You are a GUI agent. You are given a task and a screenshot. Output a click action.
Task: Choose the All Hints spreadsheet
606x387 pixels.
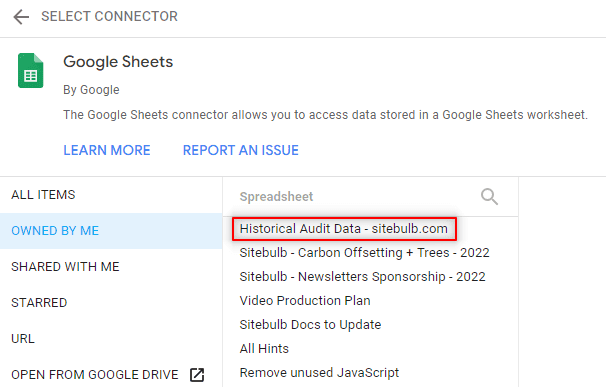click(264, 349)
